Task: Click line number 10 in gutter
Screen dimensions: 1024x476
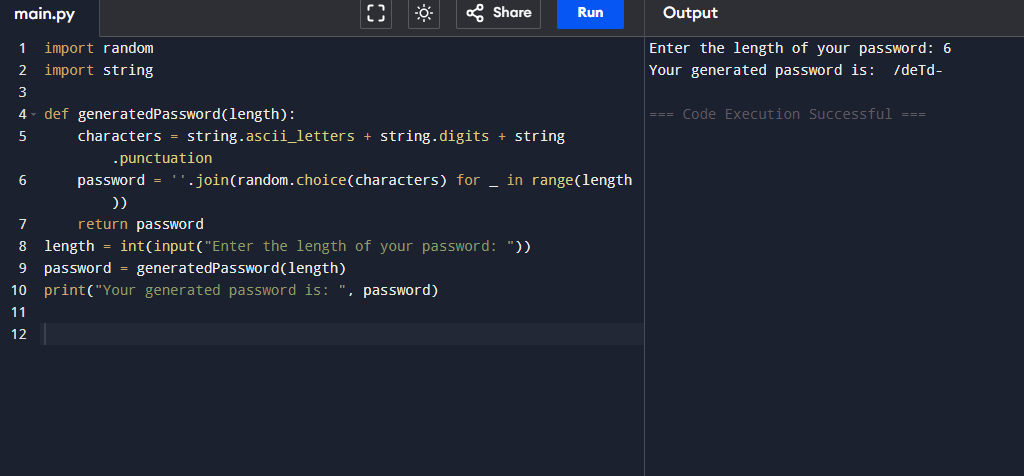Action: coord(19,291)
